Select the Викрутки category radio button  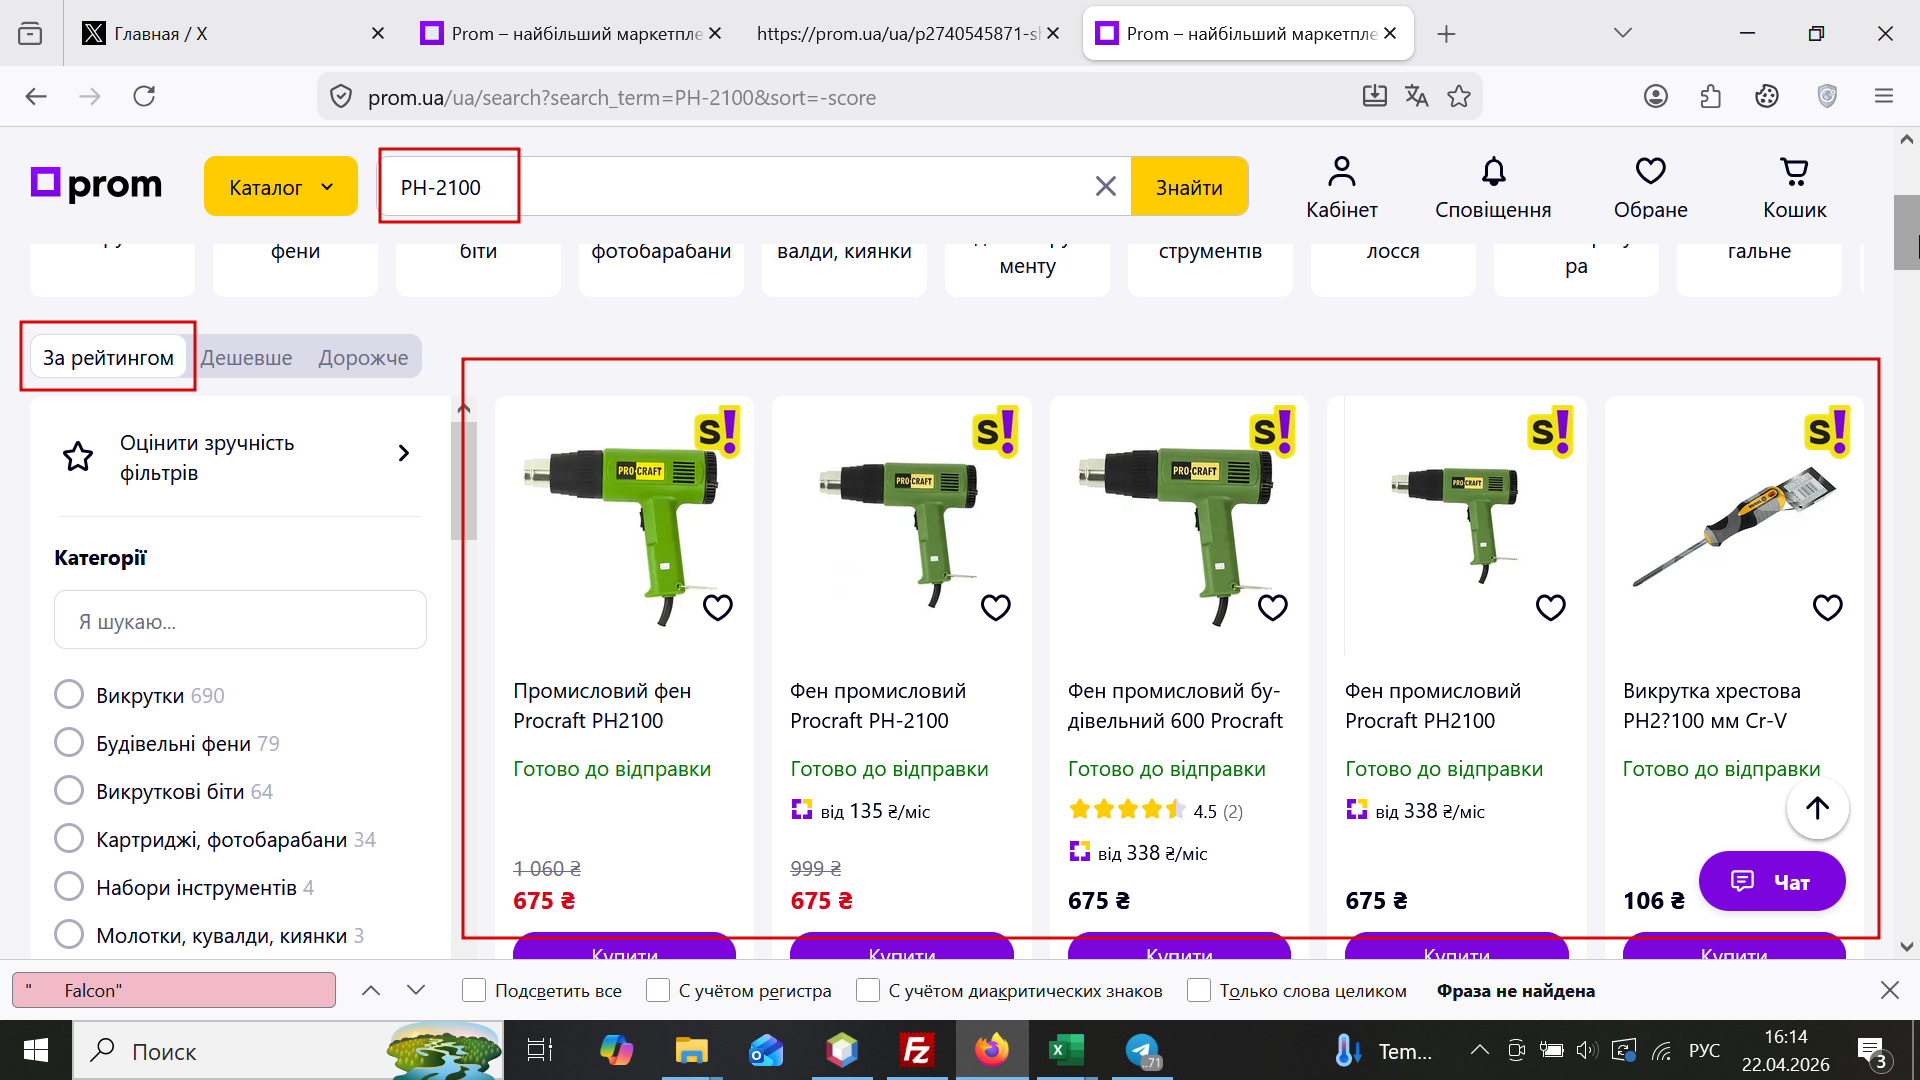[x=69, y=694]
